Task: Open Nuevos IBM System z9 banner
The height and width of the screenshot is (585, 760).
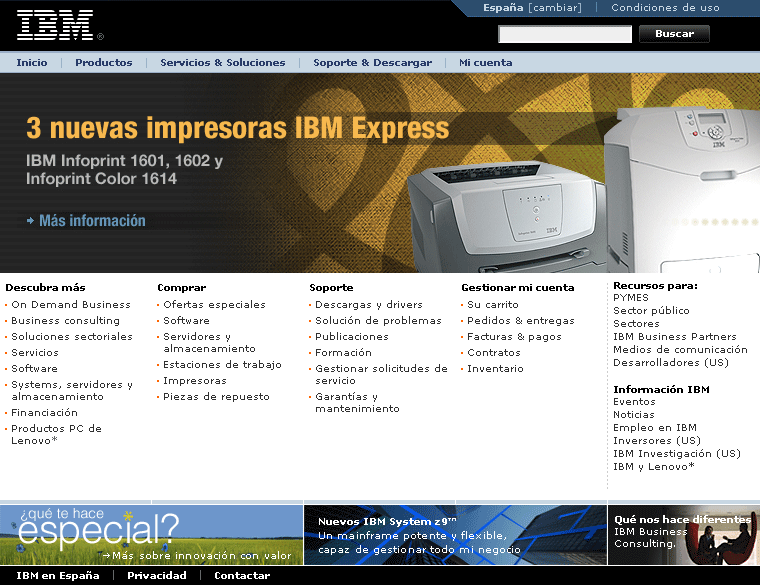Action: 455,535
